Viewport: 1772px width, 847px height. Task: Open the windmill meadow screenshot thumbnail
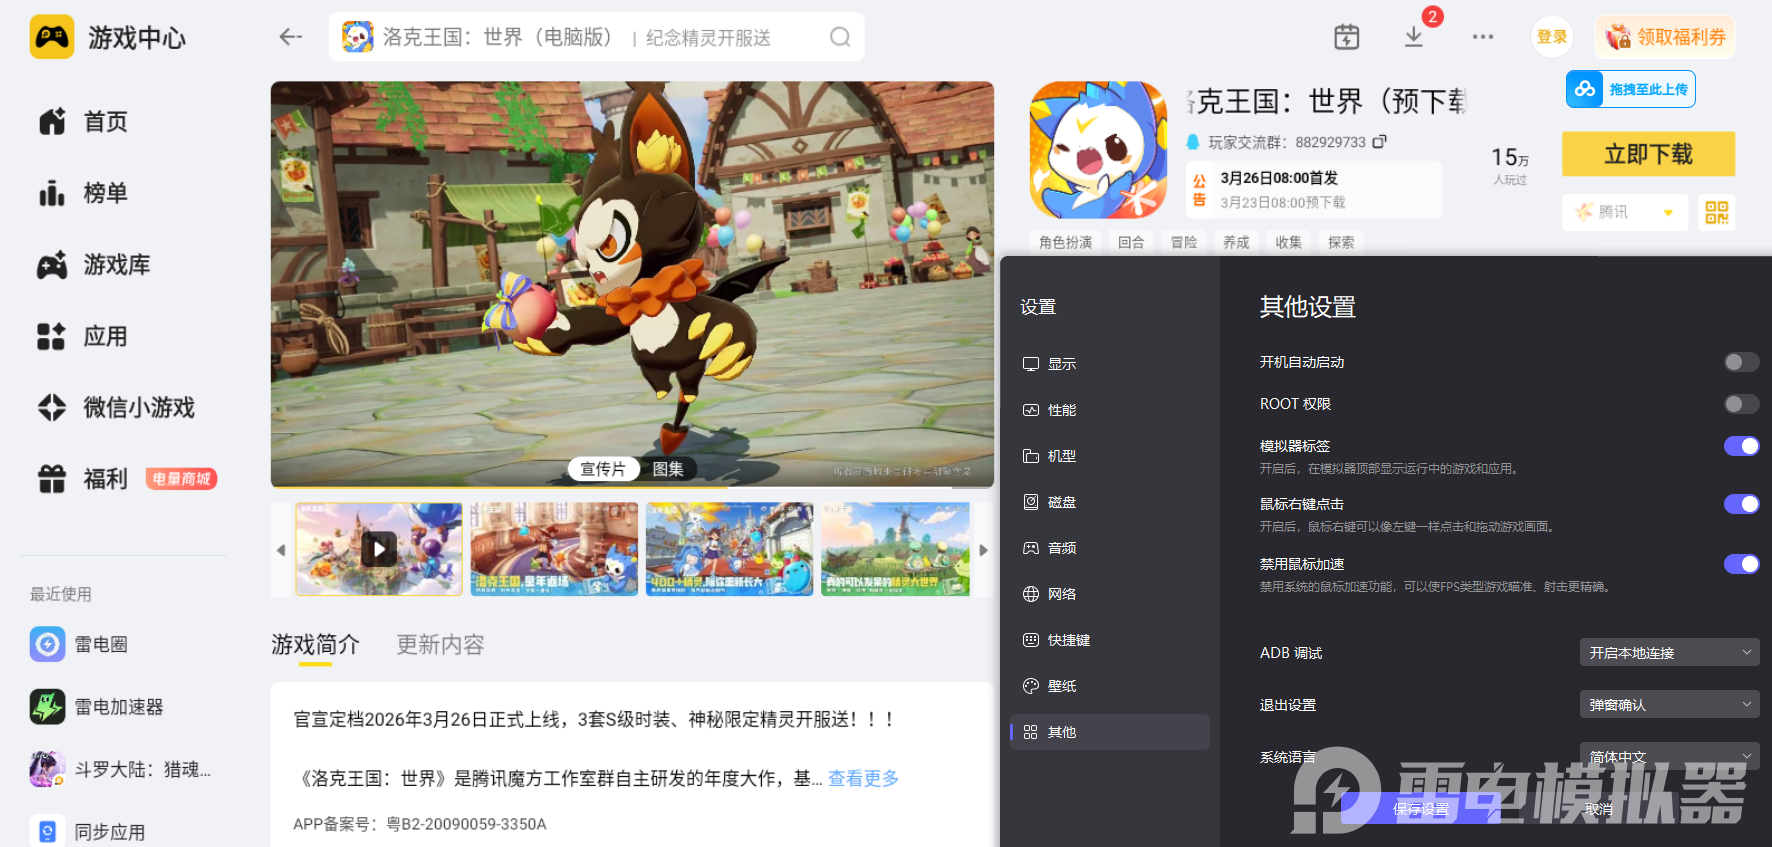click(896, 549)
